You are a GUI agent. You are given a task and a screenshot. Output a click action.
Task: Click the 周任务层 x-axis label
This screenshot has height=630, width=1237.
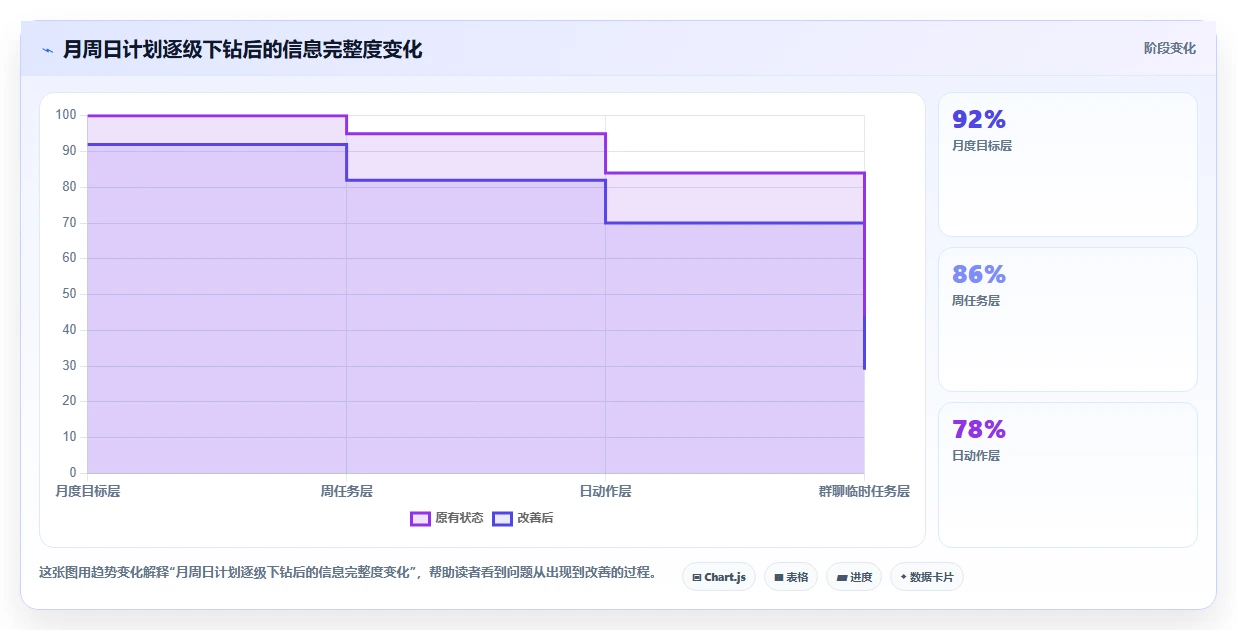[x=346, y=491]
